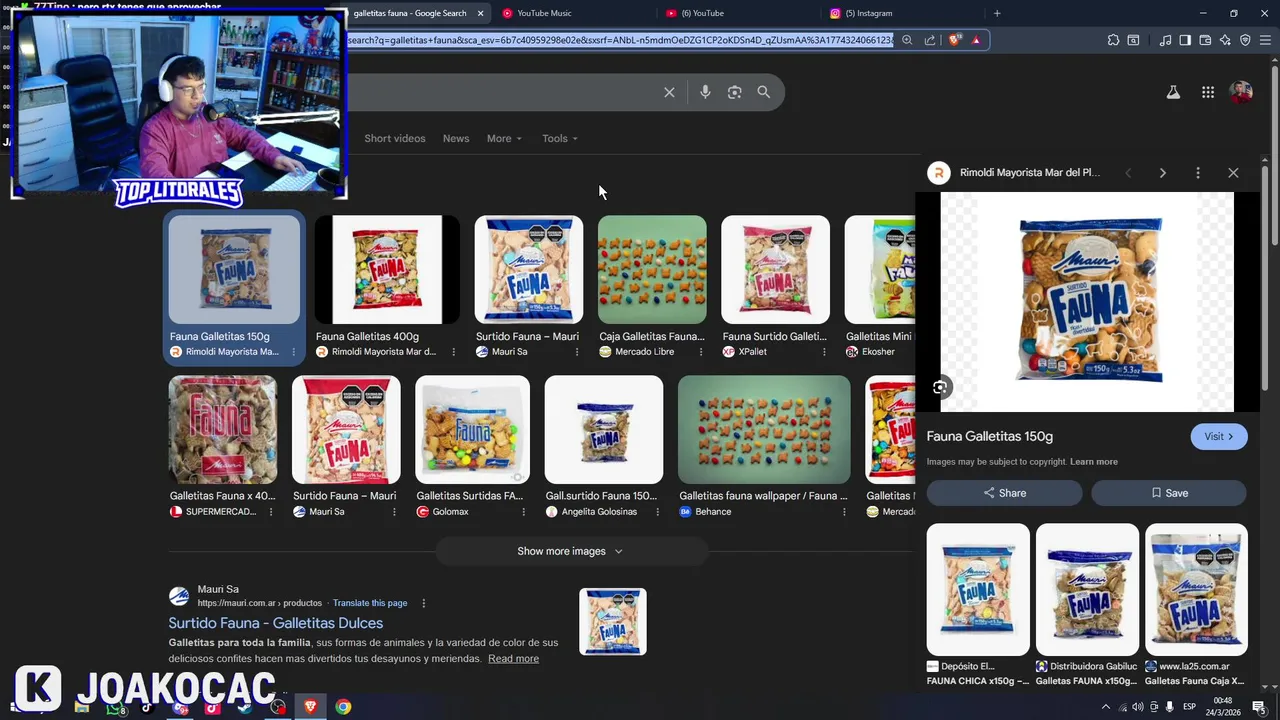Image resolution: width=1280 pixels, height=720 pixels.
Task: Click the SUPERMERCADO Galletitas Fauna x 40 thumbnail
Action: click(x=222, y=430)
